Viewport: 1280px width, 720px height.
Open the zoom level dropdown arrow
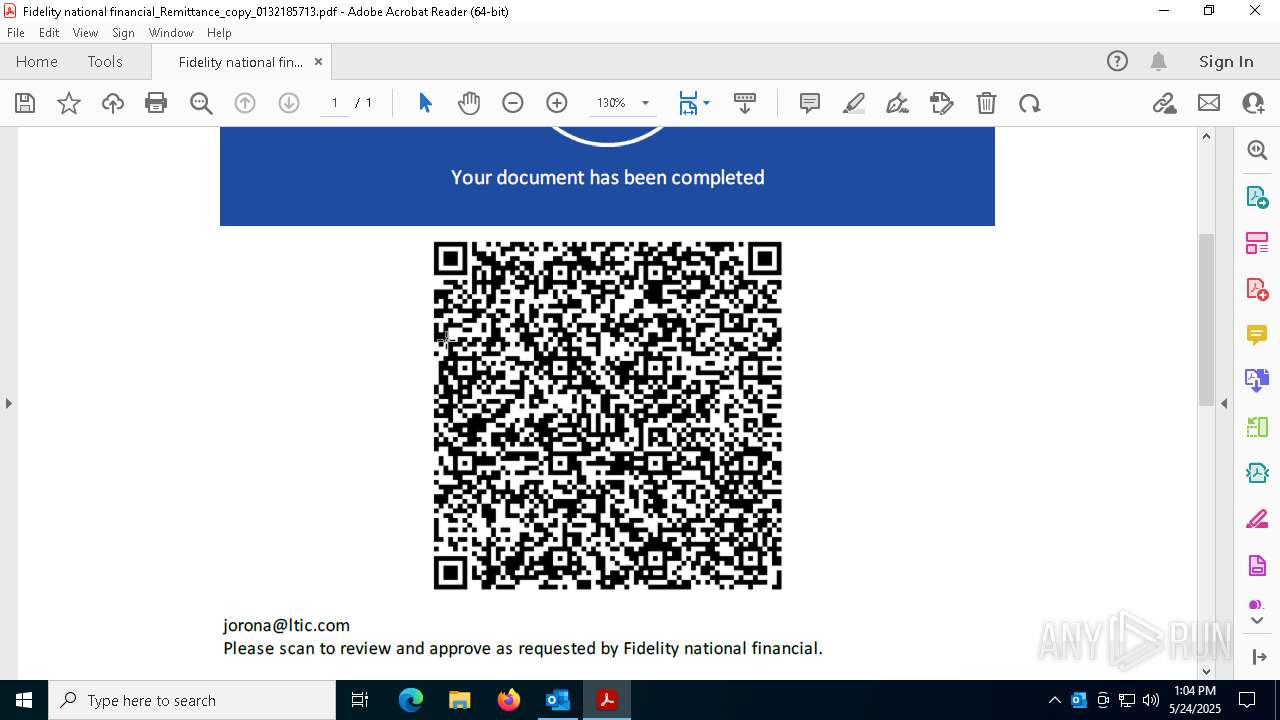pyautogui.click(x=645, y=103)
